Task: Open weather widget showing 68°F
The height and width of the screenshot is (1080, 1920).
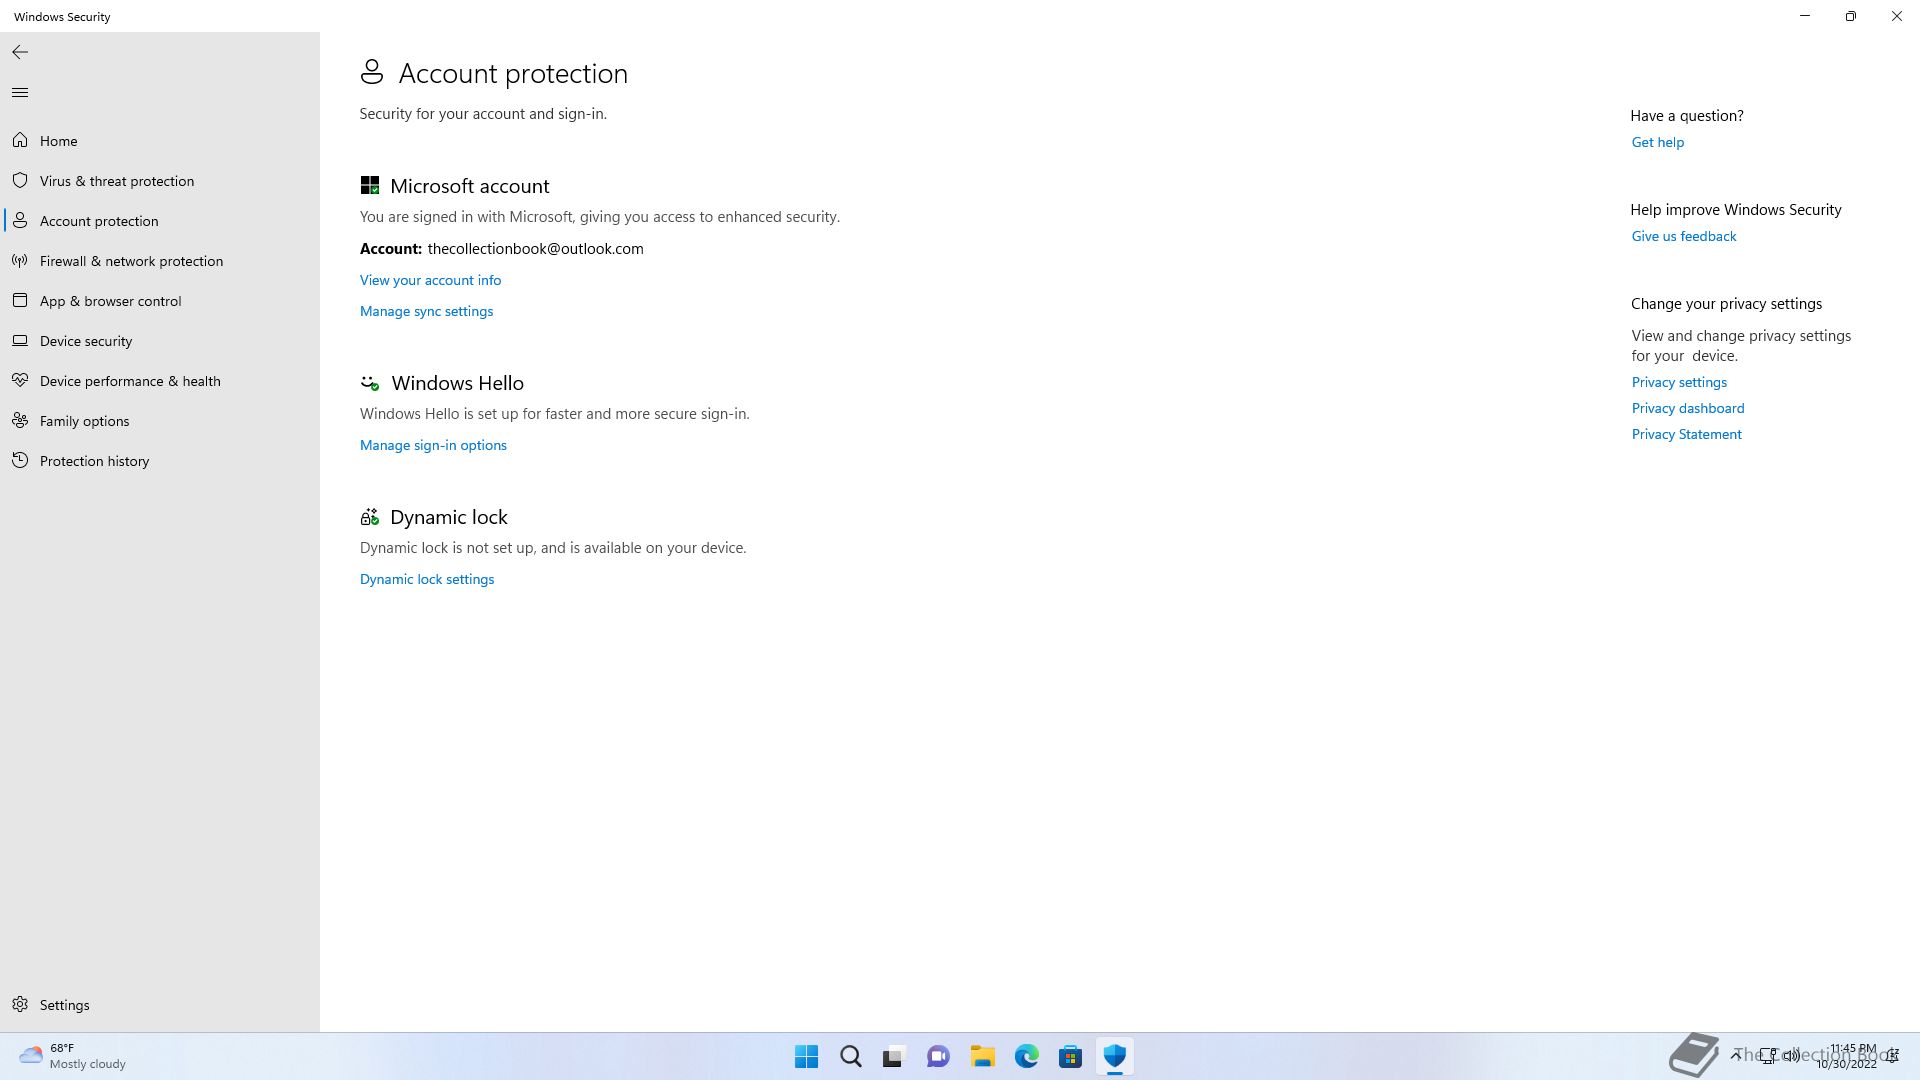Action: click(x=73, y=1057)
